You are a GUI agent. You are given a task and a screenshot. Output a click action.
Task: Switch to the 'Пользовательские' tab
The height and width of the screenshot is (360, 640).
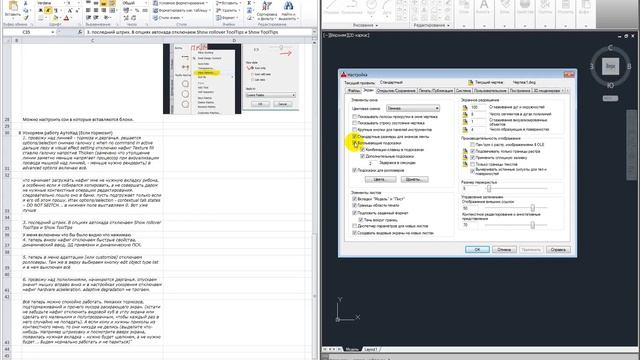[490, 91]
